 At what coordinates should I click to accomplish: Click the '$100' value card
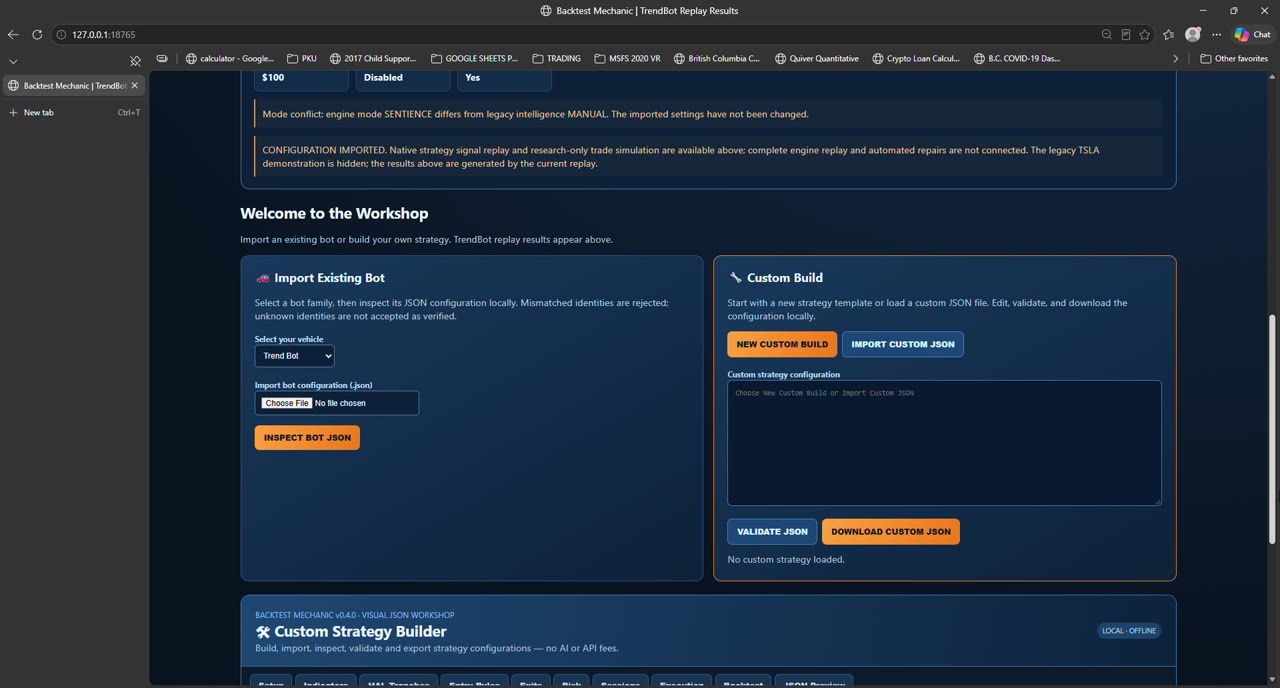tap(302, 79)
